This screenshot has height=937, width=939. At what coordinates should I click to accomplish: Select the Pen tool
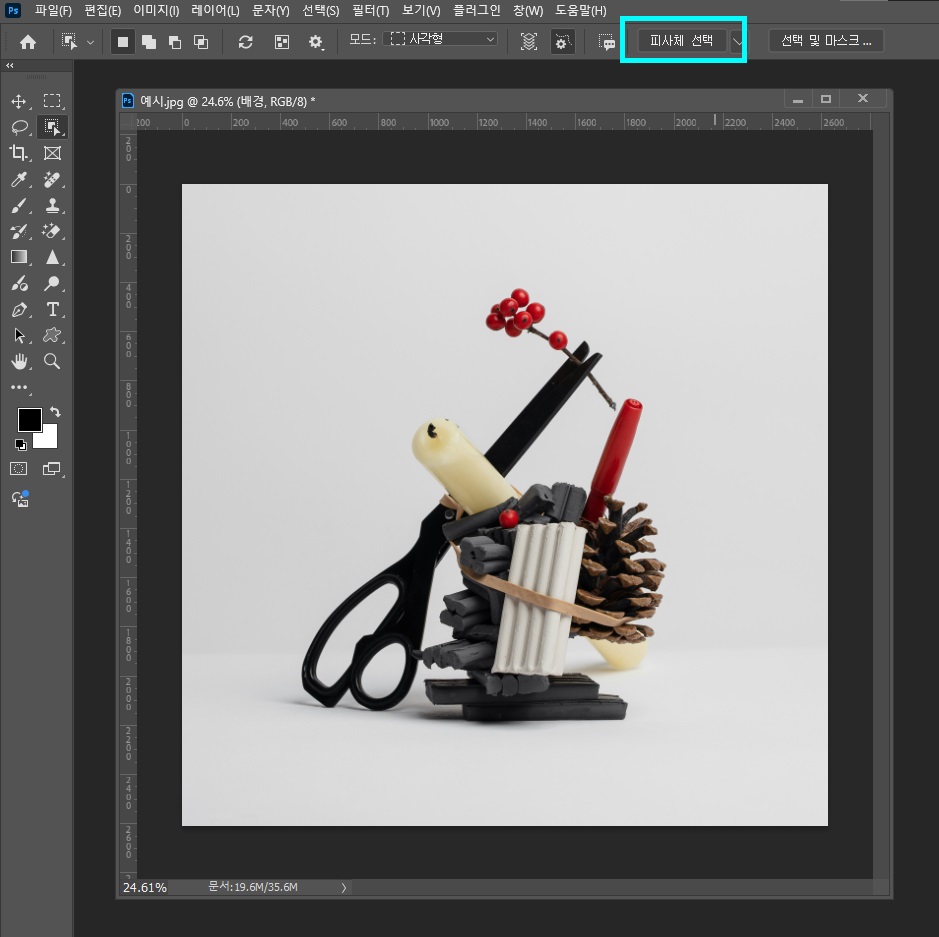19,310
